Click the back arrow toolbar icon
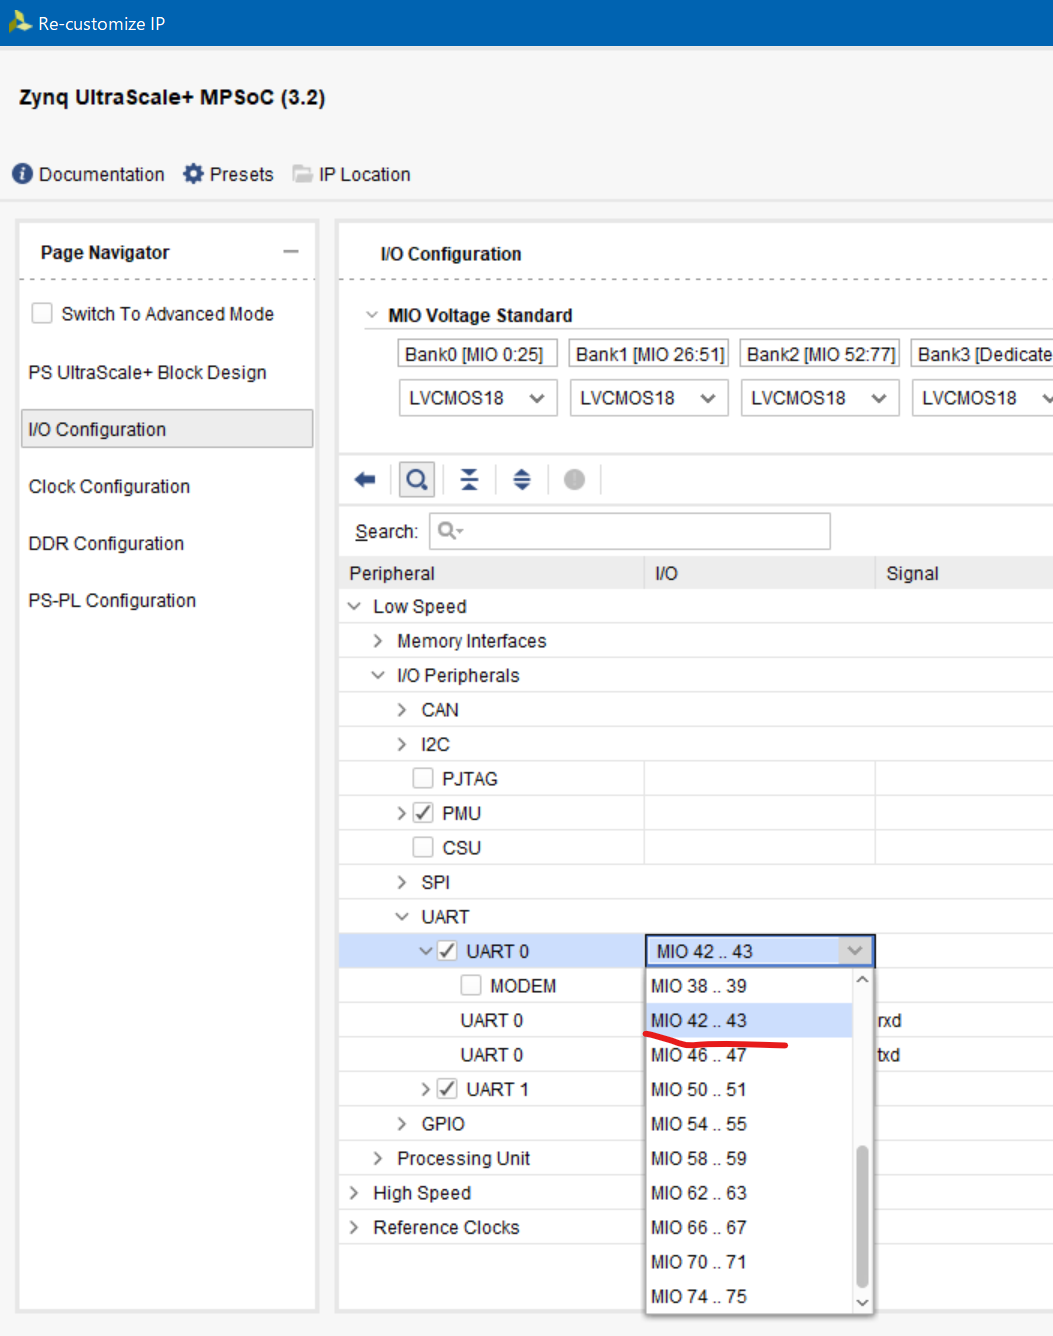Viewport: 1053px width, 1336px height. coord(365,480)
